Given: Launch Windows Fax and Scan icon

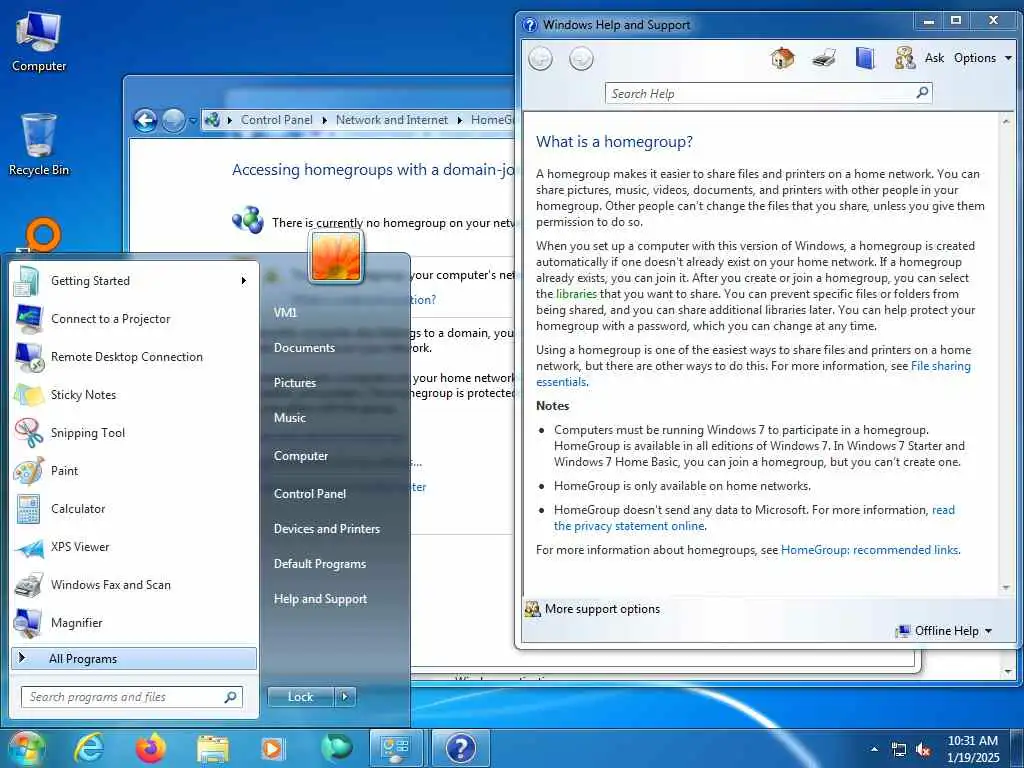Looking at the screenshot, I should [x=29, y=585].
